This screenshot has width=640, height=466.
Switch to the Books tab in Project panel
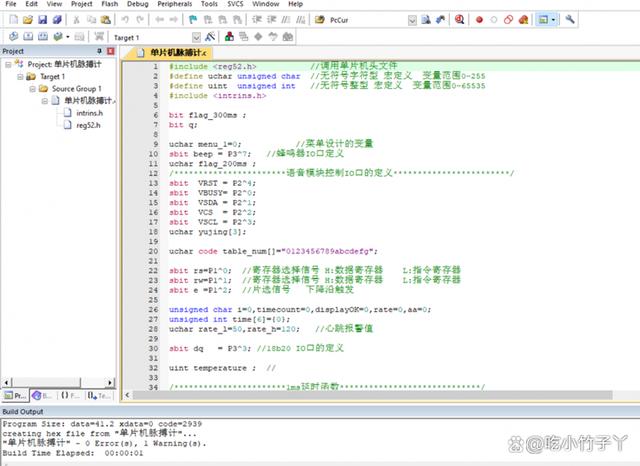(43, 395)
